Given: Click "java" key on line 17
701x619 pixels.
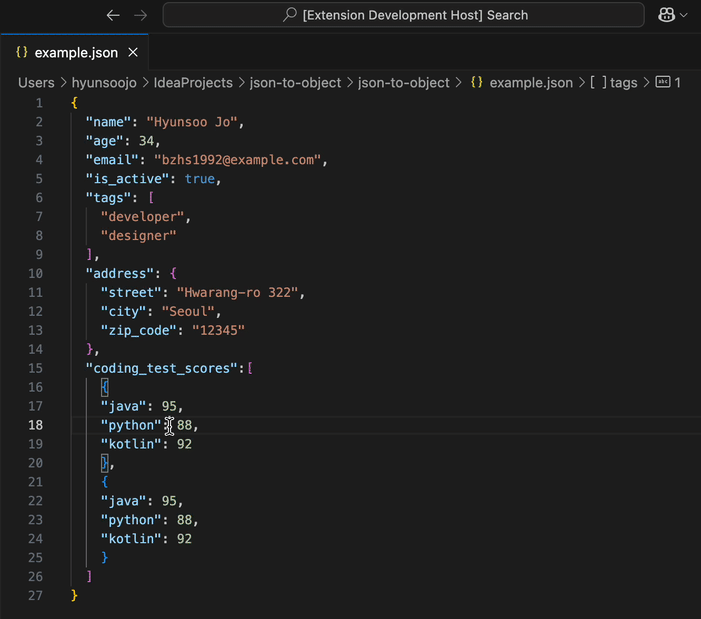Looking at the screenshot, I should pyautogui.click(x=123, y=406).
